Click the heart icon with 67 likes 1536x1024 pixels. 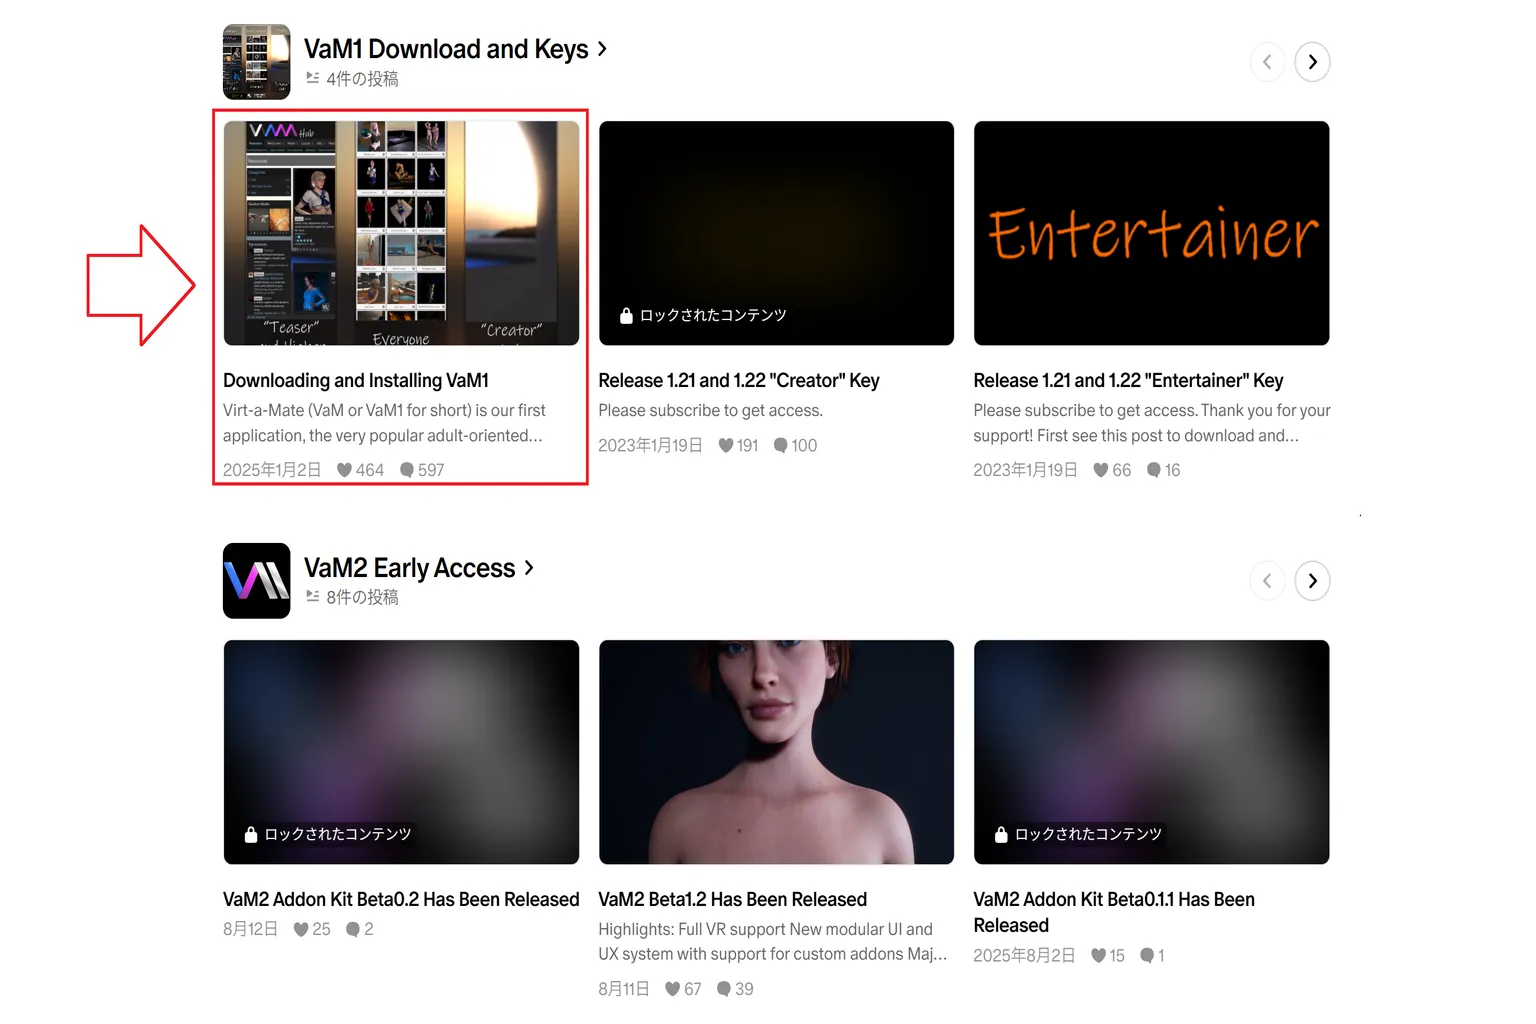[x=672, y=989]
